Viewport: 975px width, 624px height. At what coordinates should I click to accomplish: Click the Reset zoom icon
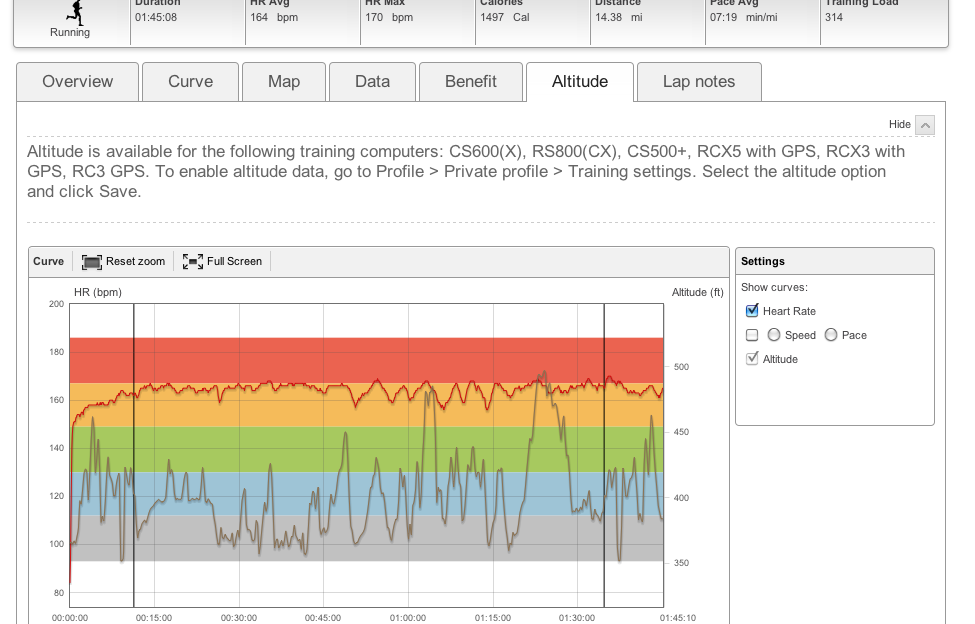[x=91, y=262]
